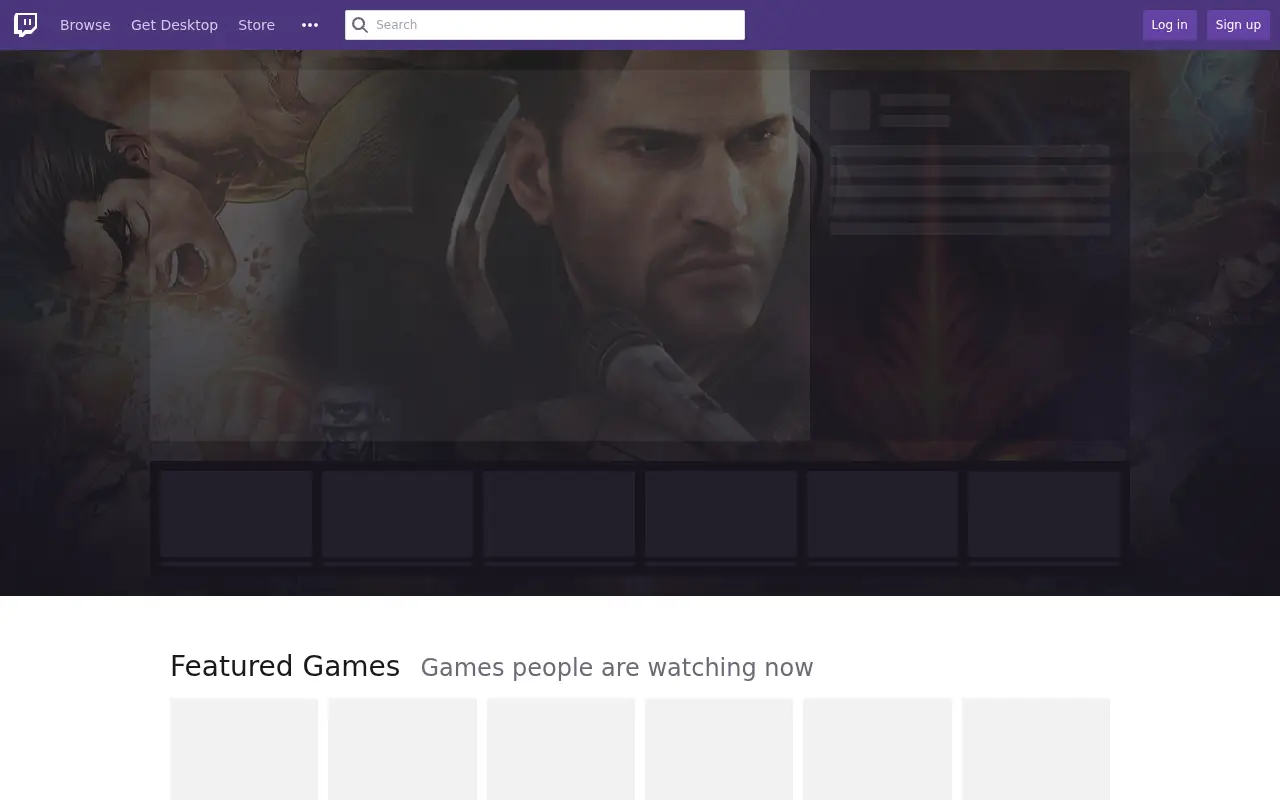
Task: Open the Browse menu item
Action: (x=85, y=25)
